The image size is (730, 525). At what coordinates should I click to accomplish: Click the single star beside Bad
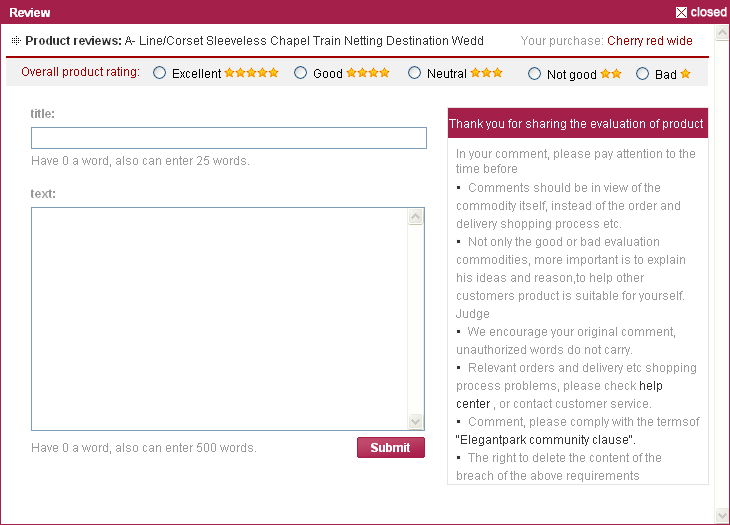(685, 74)
